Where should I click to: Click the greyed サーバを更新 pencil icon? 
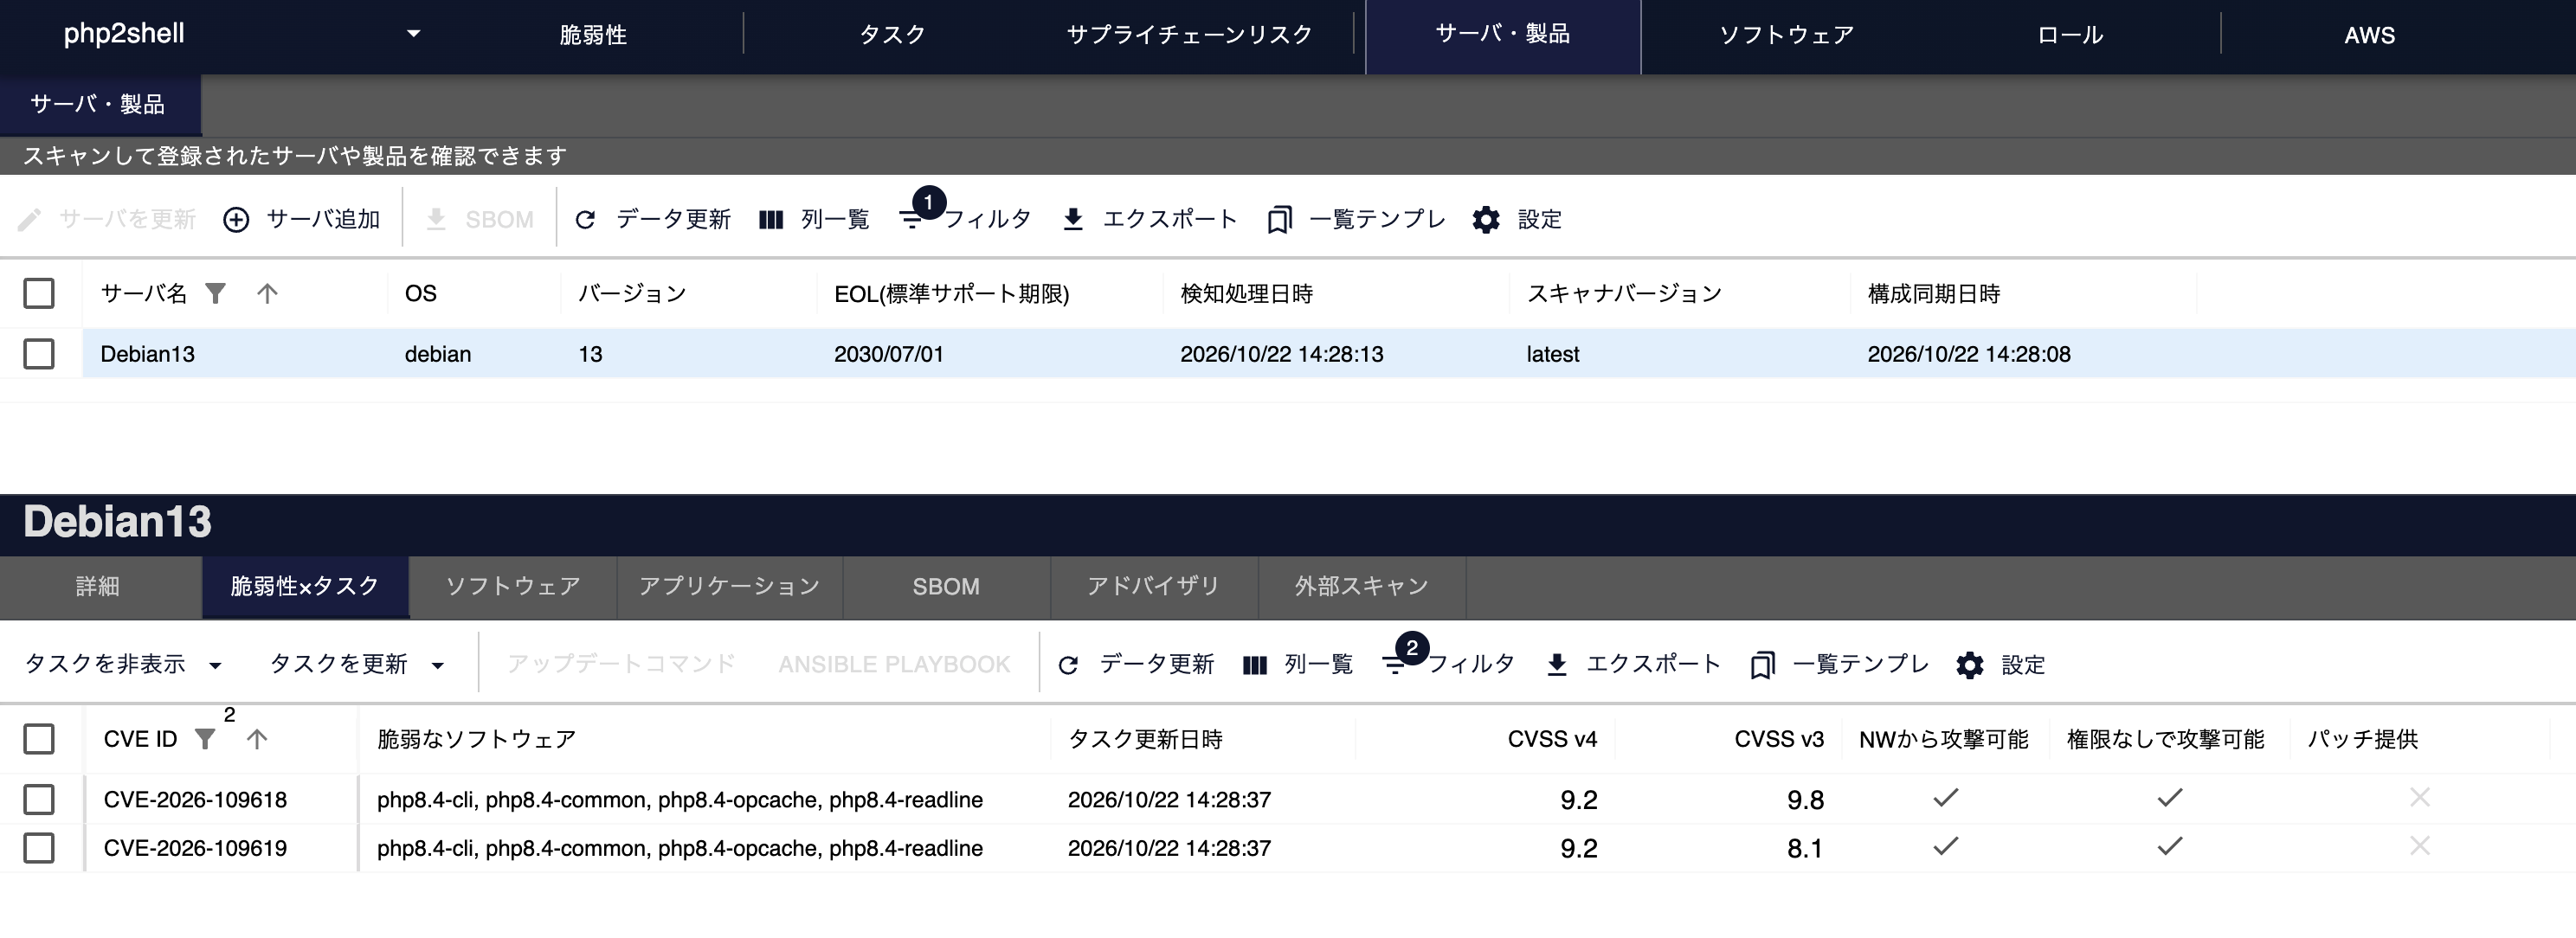coord(30,220)
